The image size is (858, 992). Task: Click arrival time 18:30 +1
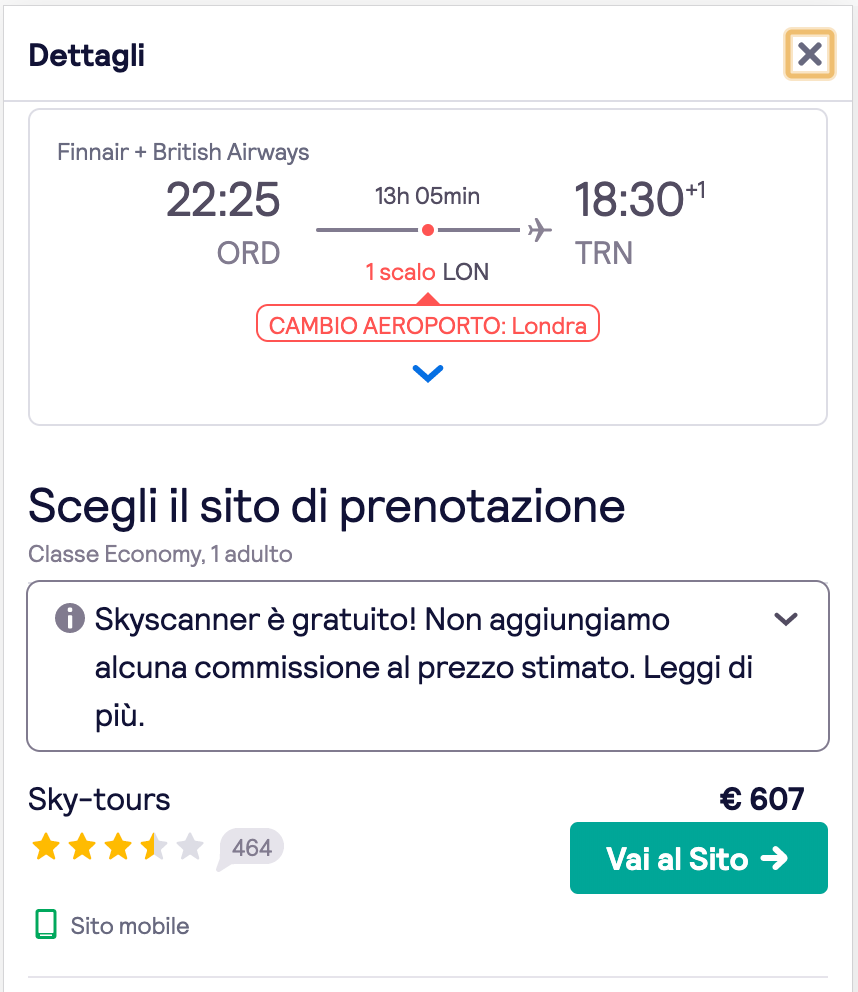(639, 199)
